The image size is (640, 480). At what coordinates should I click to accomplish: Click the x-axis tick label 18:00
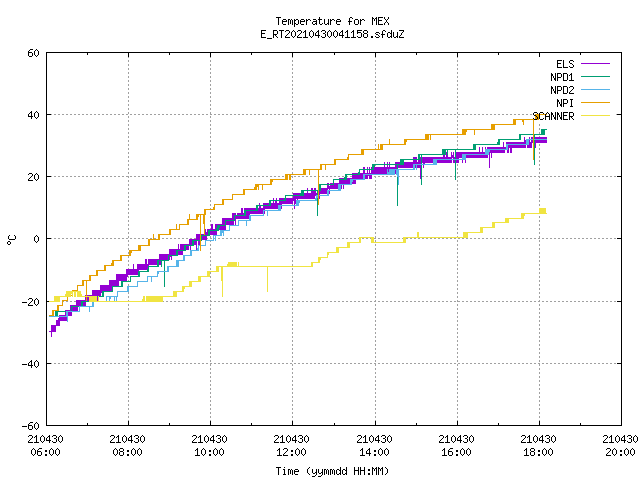[x=538, y=452]
